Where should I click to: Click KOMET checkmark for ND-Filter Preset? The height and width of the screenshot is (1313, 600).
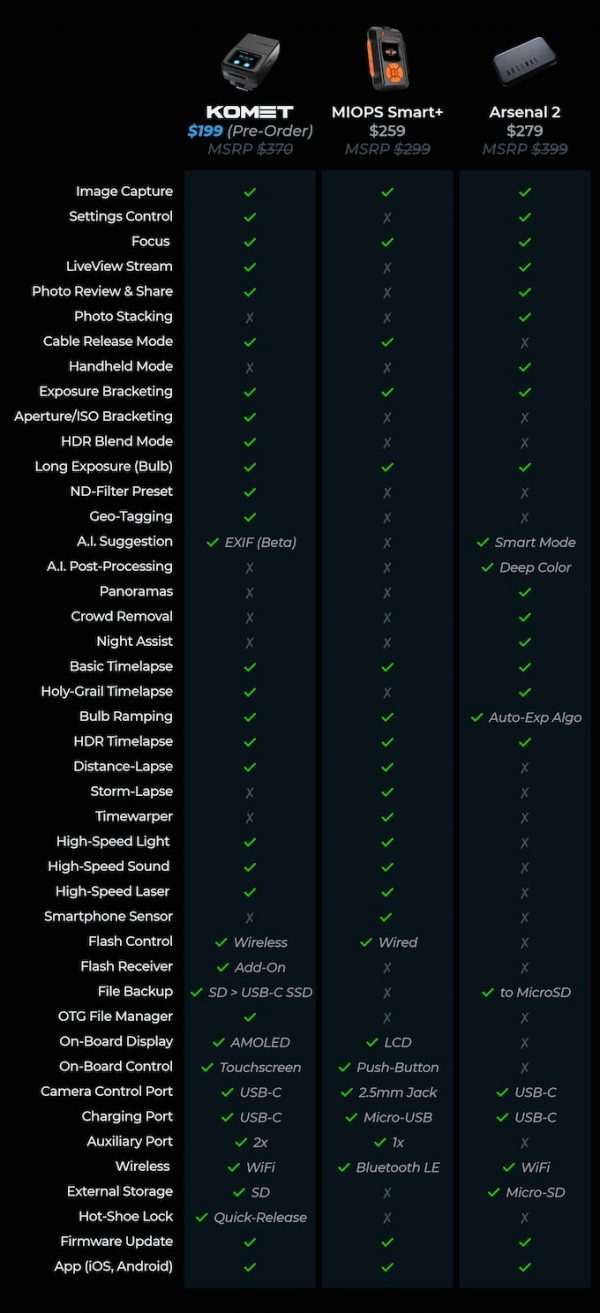point(250,492)
